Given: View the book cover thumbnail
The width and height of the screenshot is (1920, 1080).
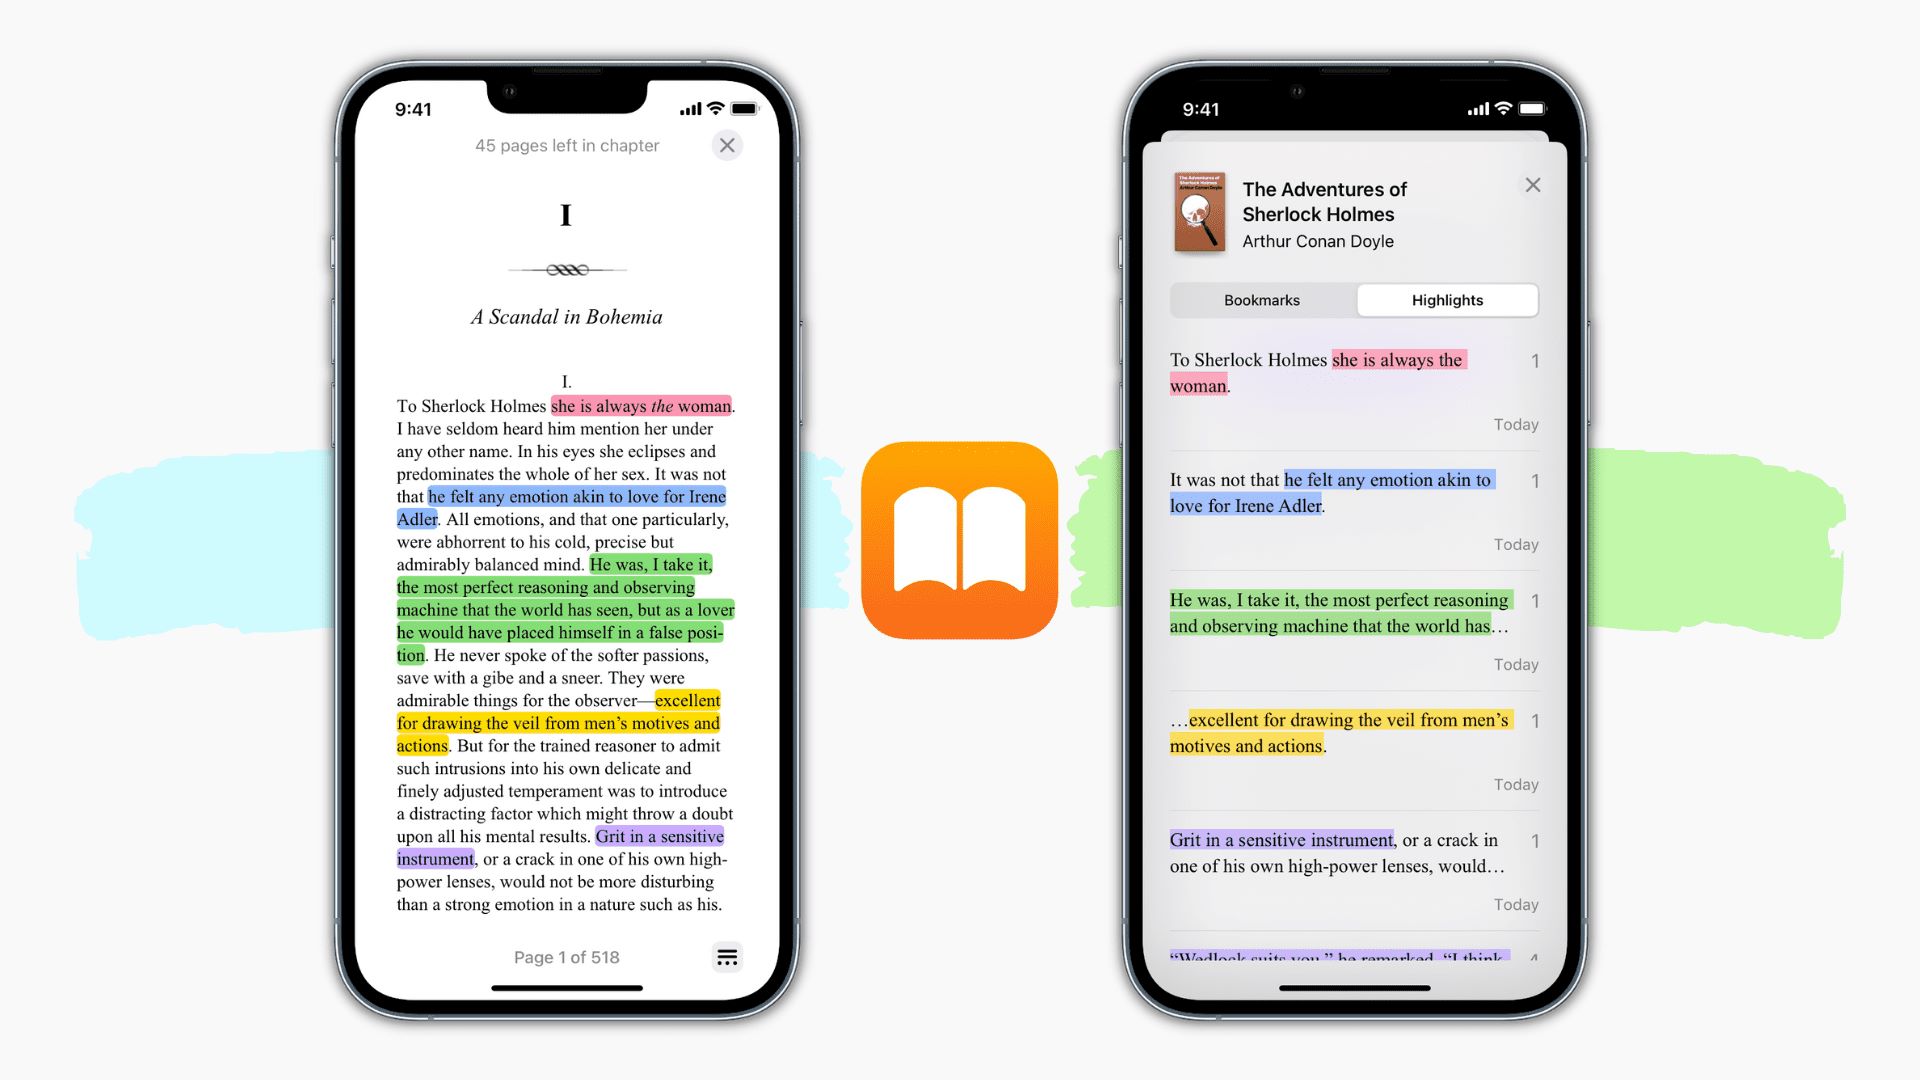Looking at the screenshot, I should pyautogui.click(x=1197, y=212).
